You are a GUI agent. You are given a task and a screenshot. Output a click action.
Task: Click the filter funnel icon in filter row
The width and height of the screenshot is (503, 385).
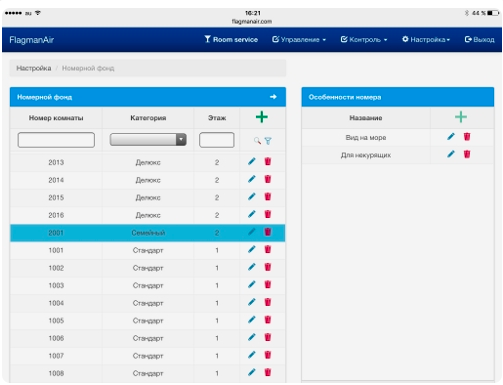click(x=268, y=141)
